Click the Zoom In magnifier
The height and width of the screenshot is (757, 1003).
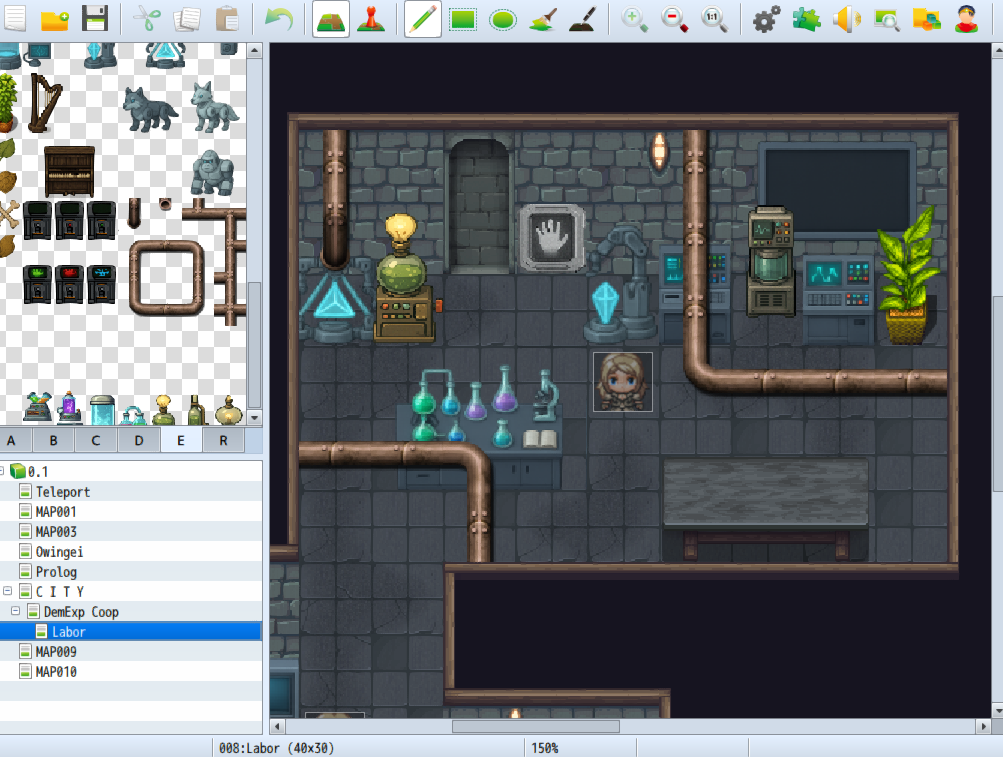(634, 19)
